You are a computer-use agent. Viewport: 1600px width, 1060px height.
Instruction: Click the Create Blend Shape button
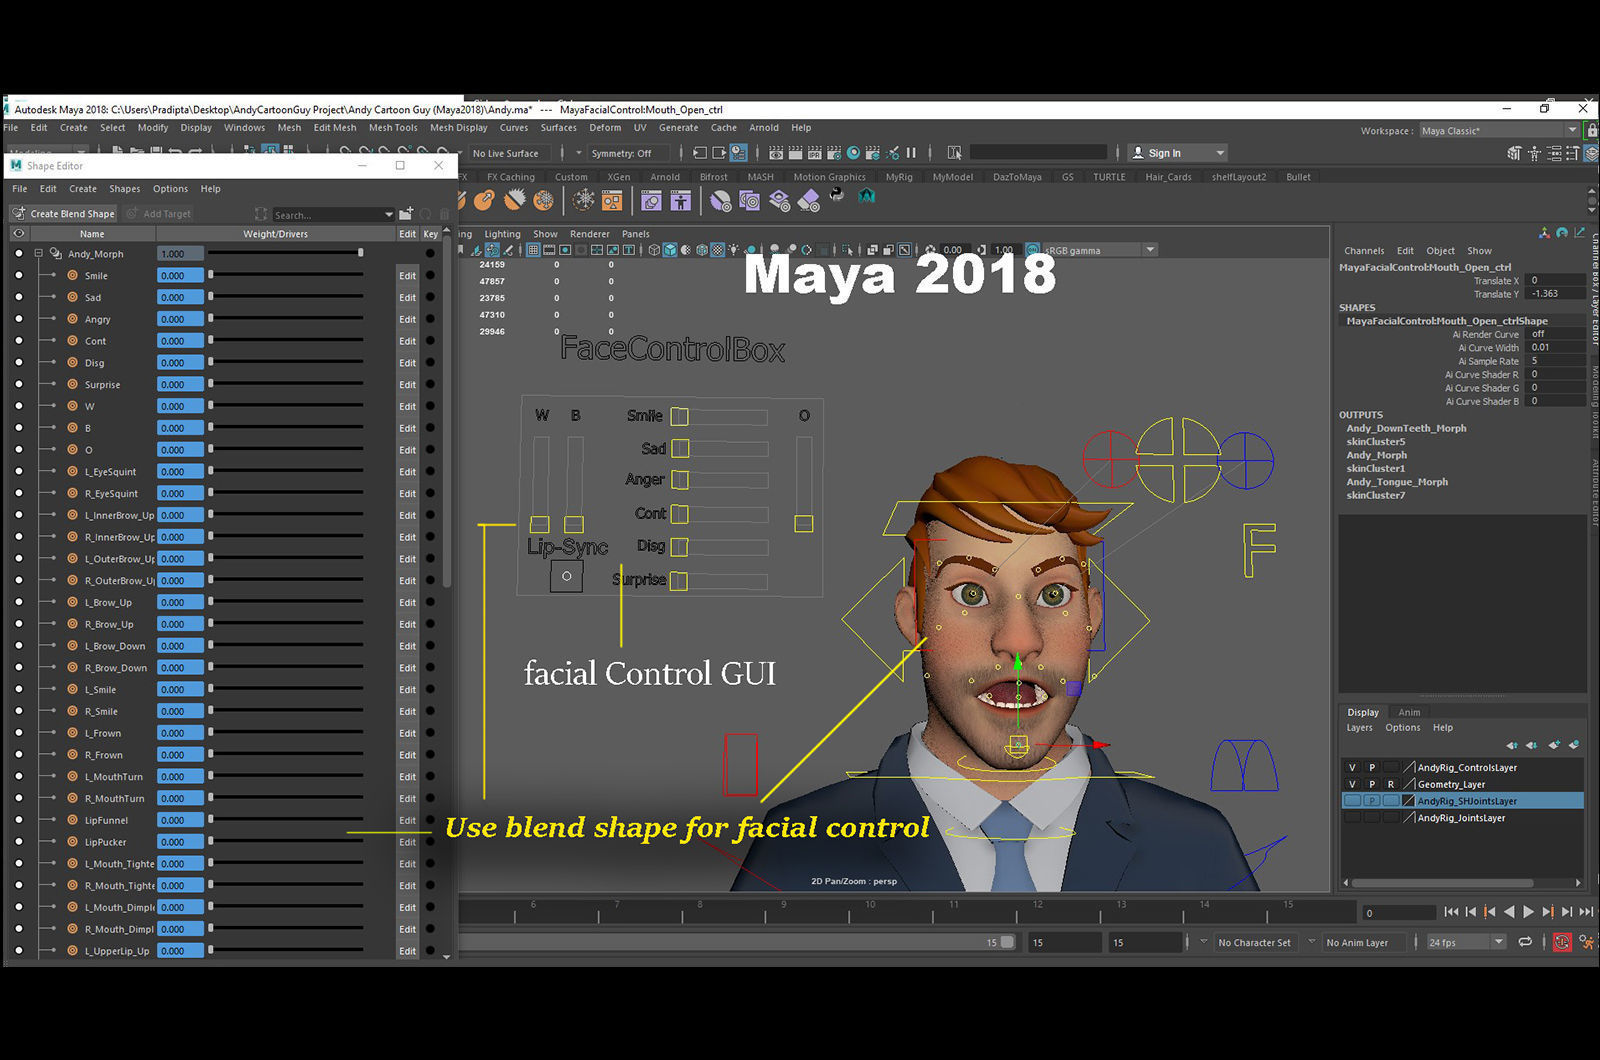63,213
